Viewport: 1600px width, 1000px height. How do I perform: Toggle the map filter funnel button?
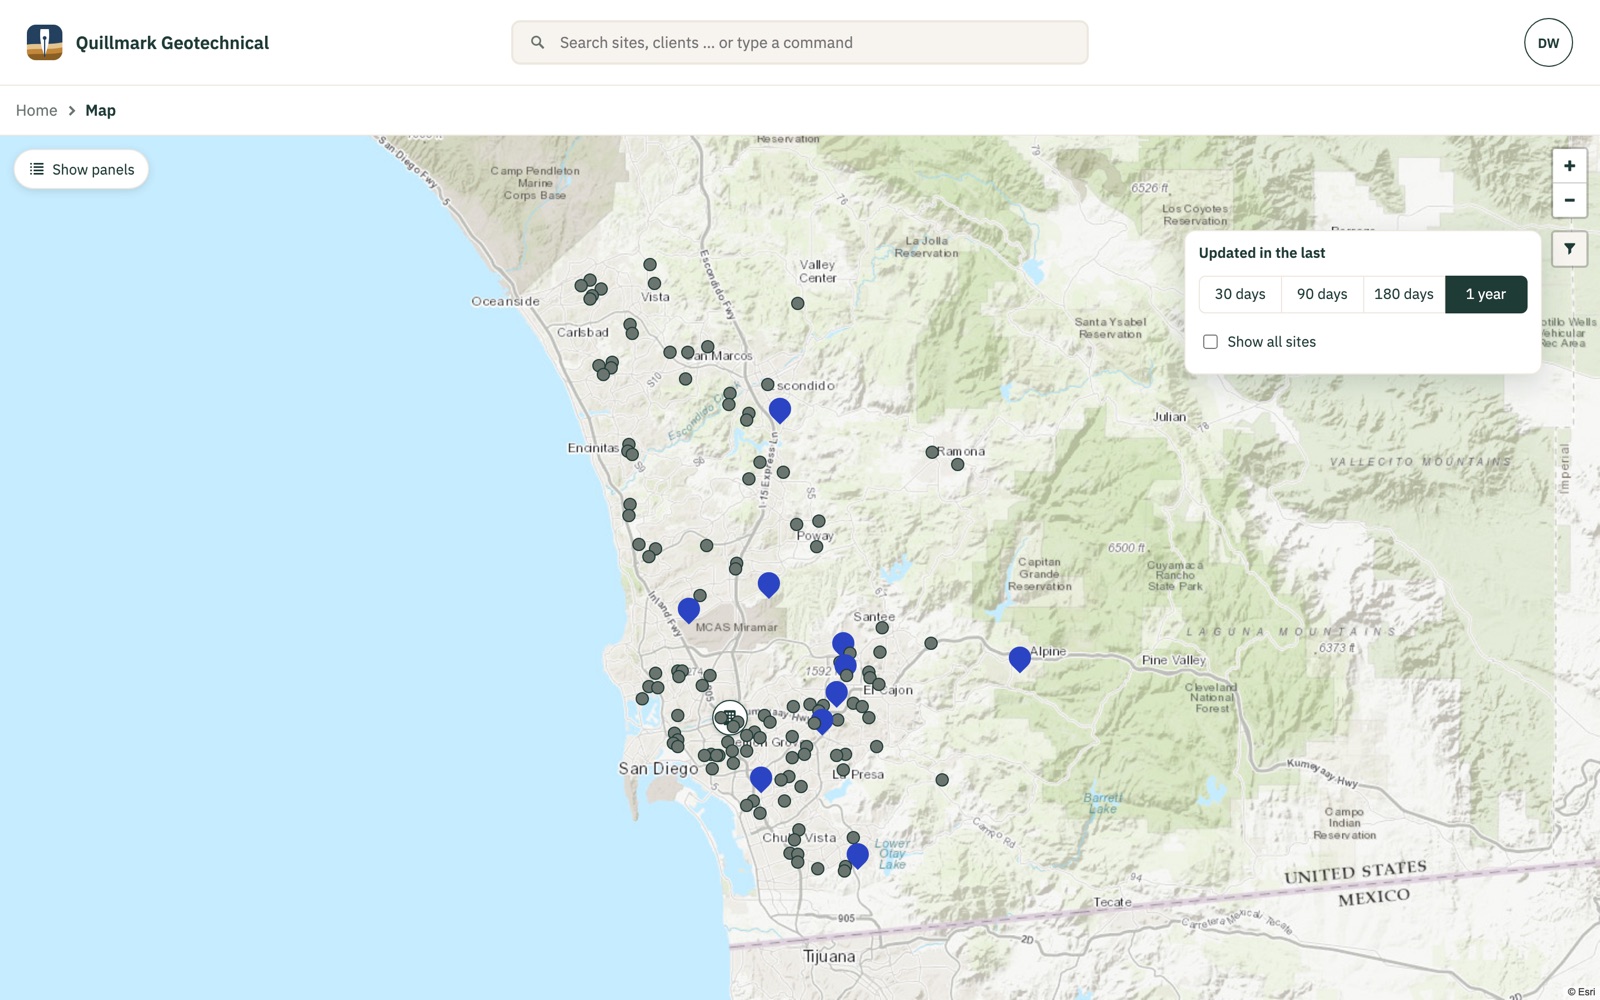coord(1569,249)
